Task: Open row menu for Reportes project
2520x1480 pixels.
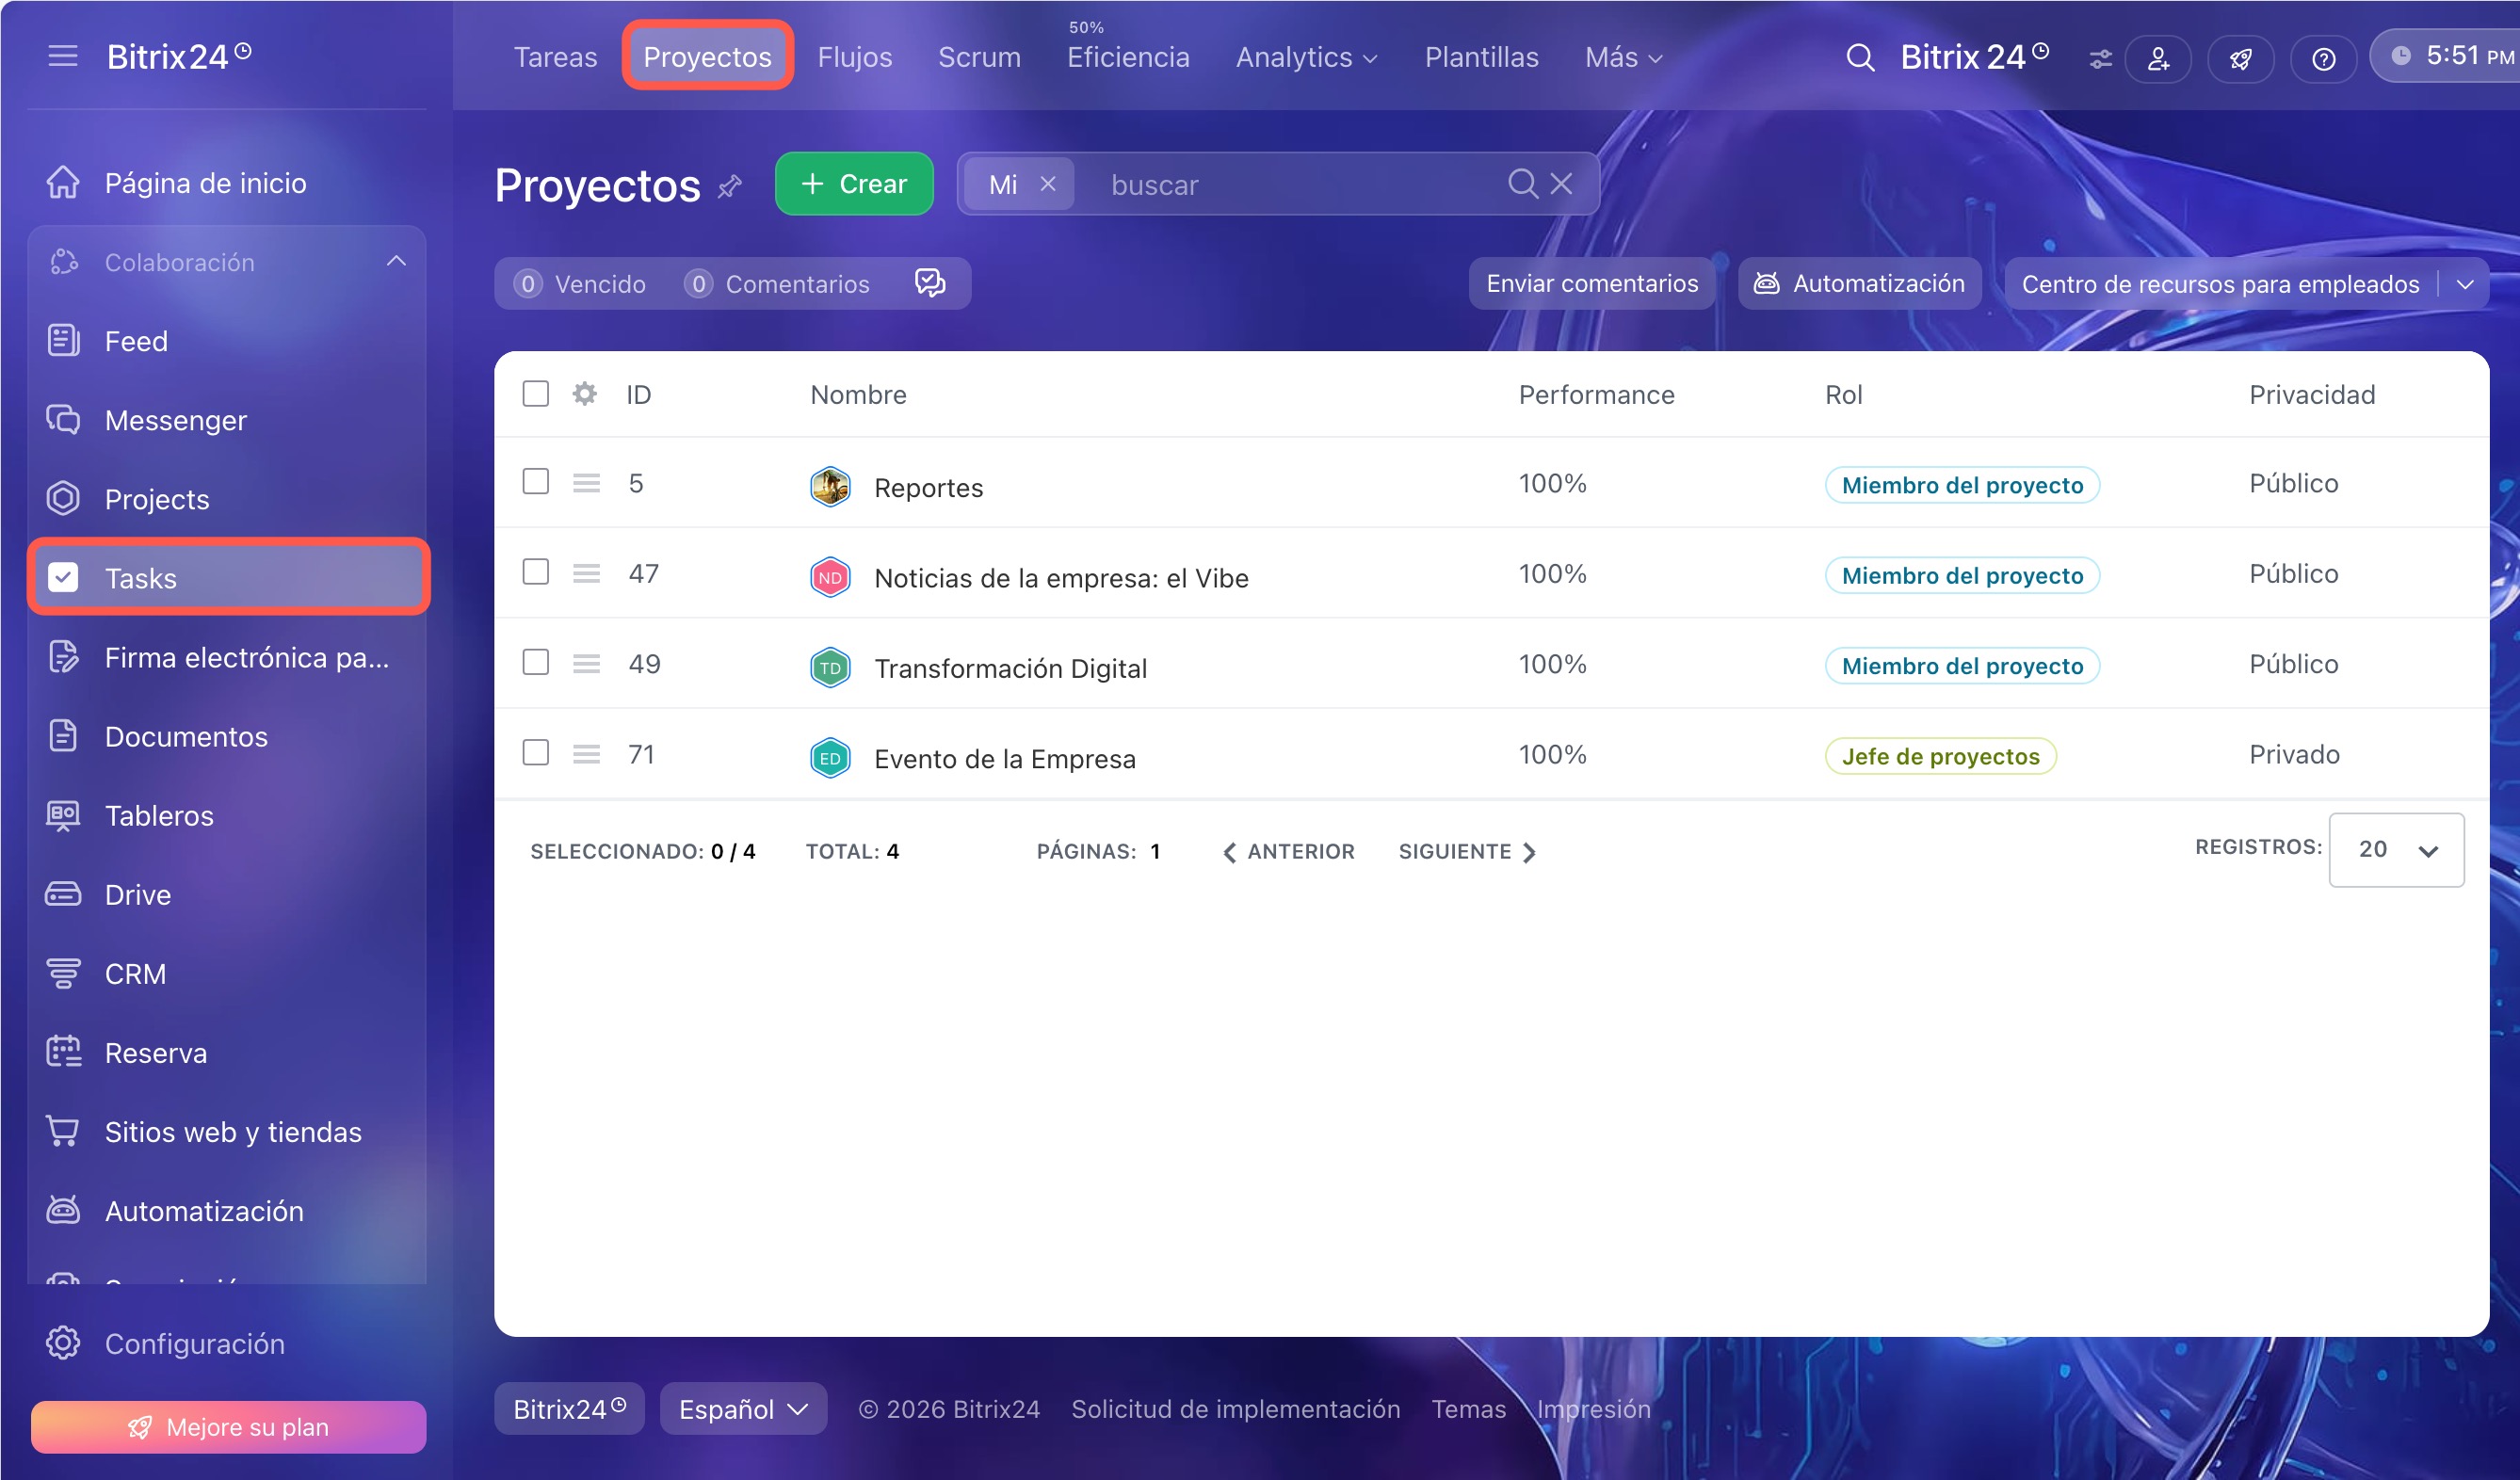Action: (x=586, y=483)
